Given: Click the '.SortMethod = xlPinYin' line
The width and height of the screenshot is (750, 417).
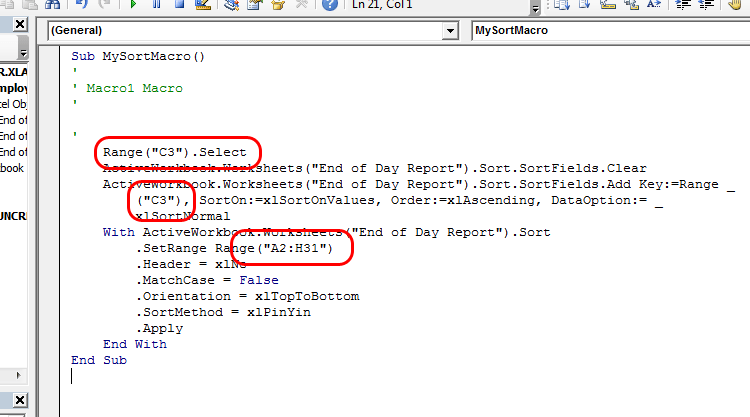Looking at the screenshot, I should pyautogui.click(x=223, y=312).
